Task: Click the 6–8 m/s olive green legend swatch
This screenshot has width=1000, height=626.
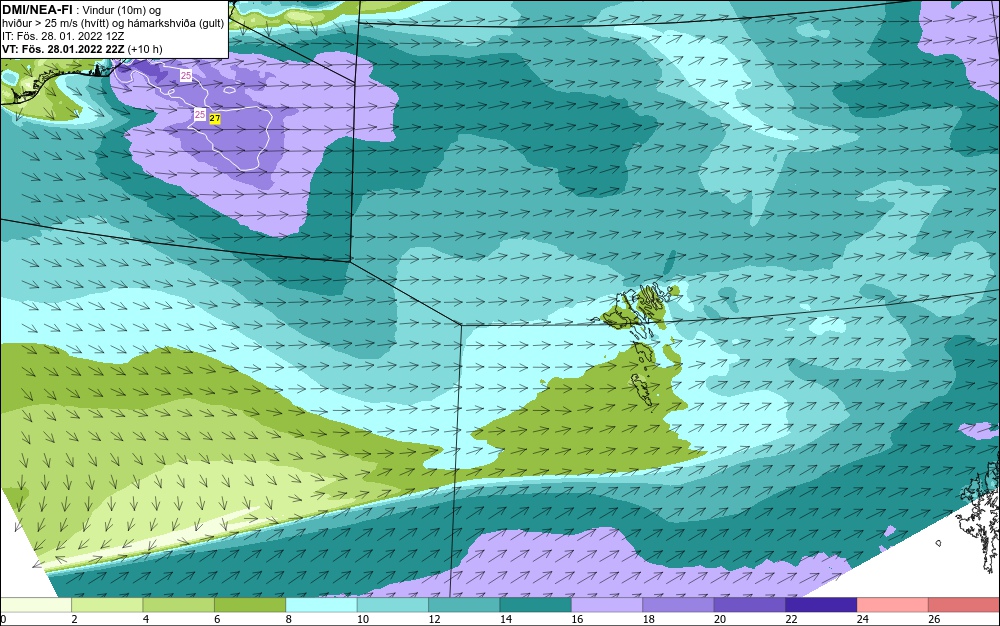Action: pyautogui.click(x=250, y=605)
